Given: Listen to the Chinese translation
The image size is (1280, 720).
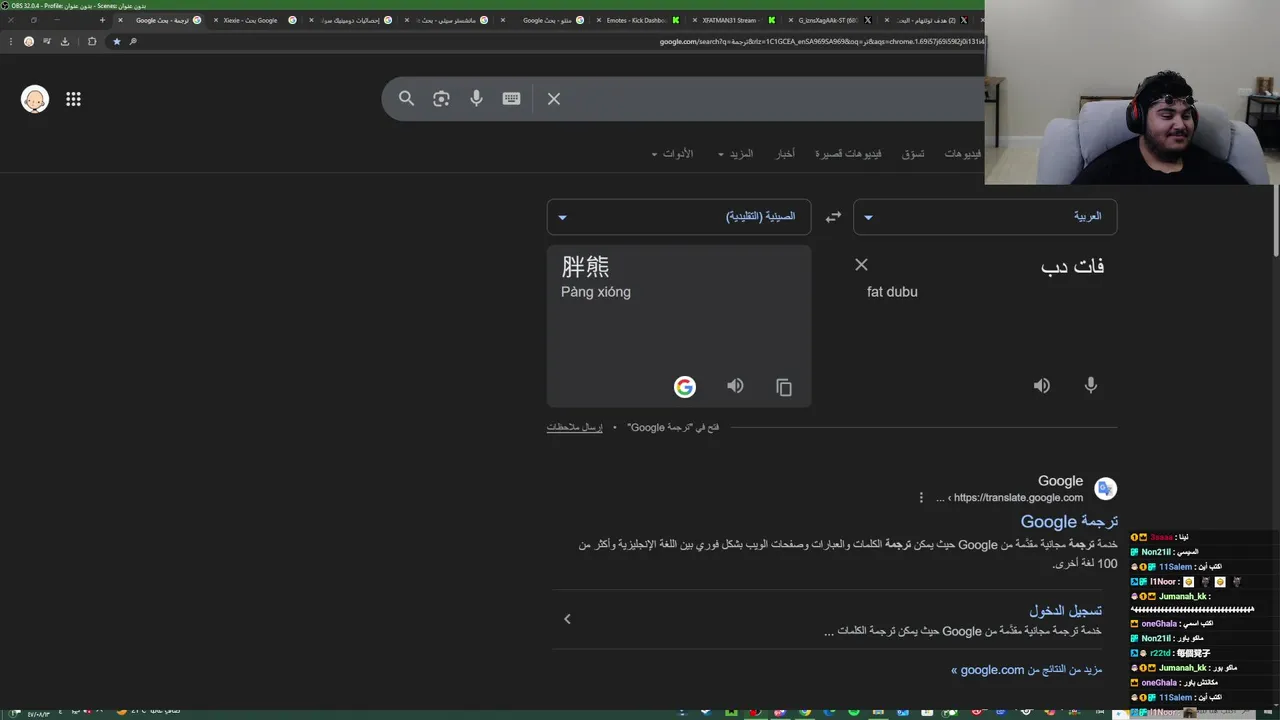Looking at the screenshot, I should [x=735, y=386].
